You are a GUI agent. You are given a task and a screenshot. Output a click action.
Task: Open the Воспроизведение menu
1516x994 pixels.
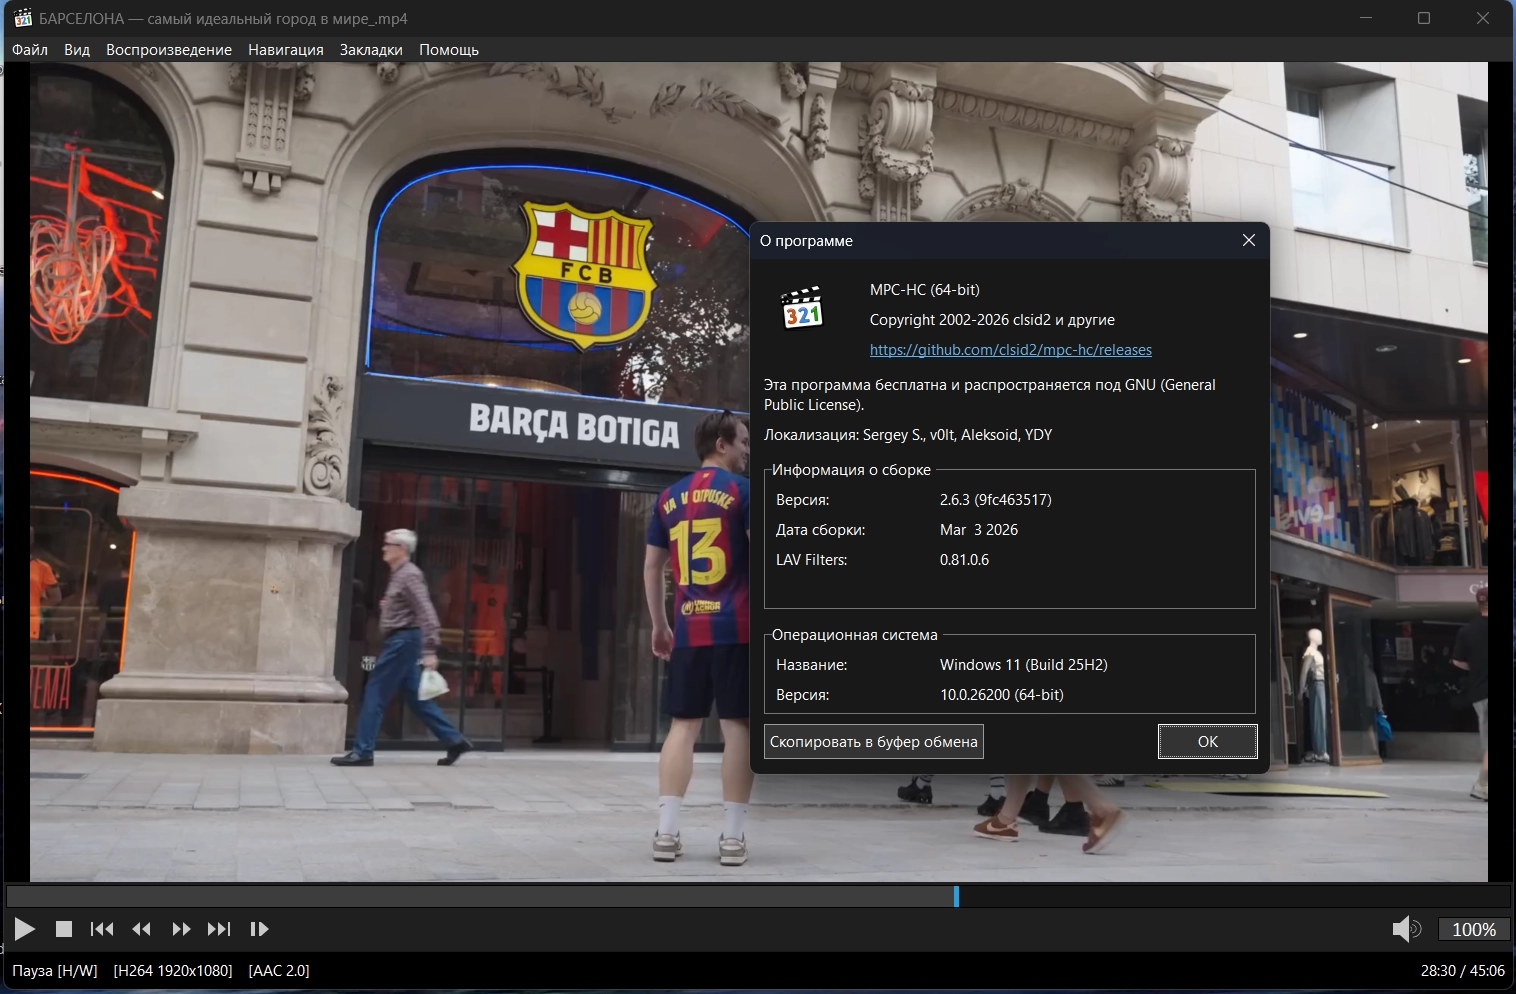169,49
